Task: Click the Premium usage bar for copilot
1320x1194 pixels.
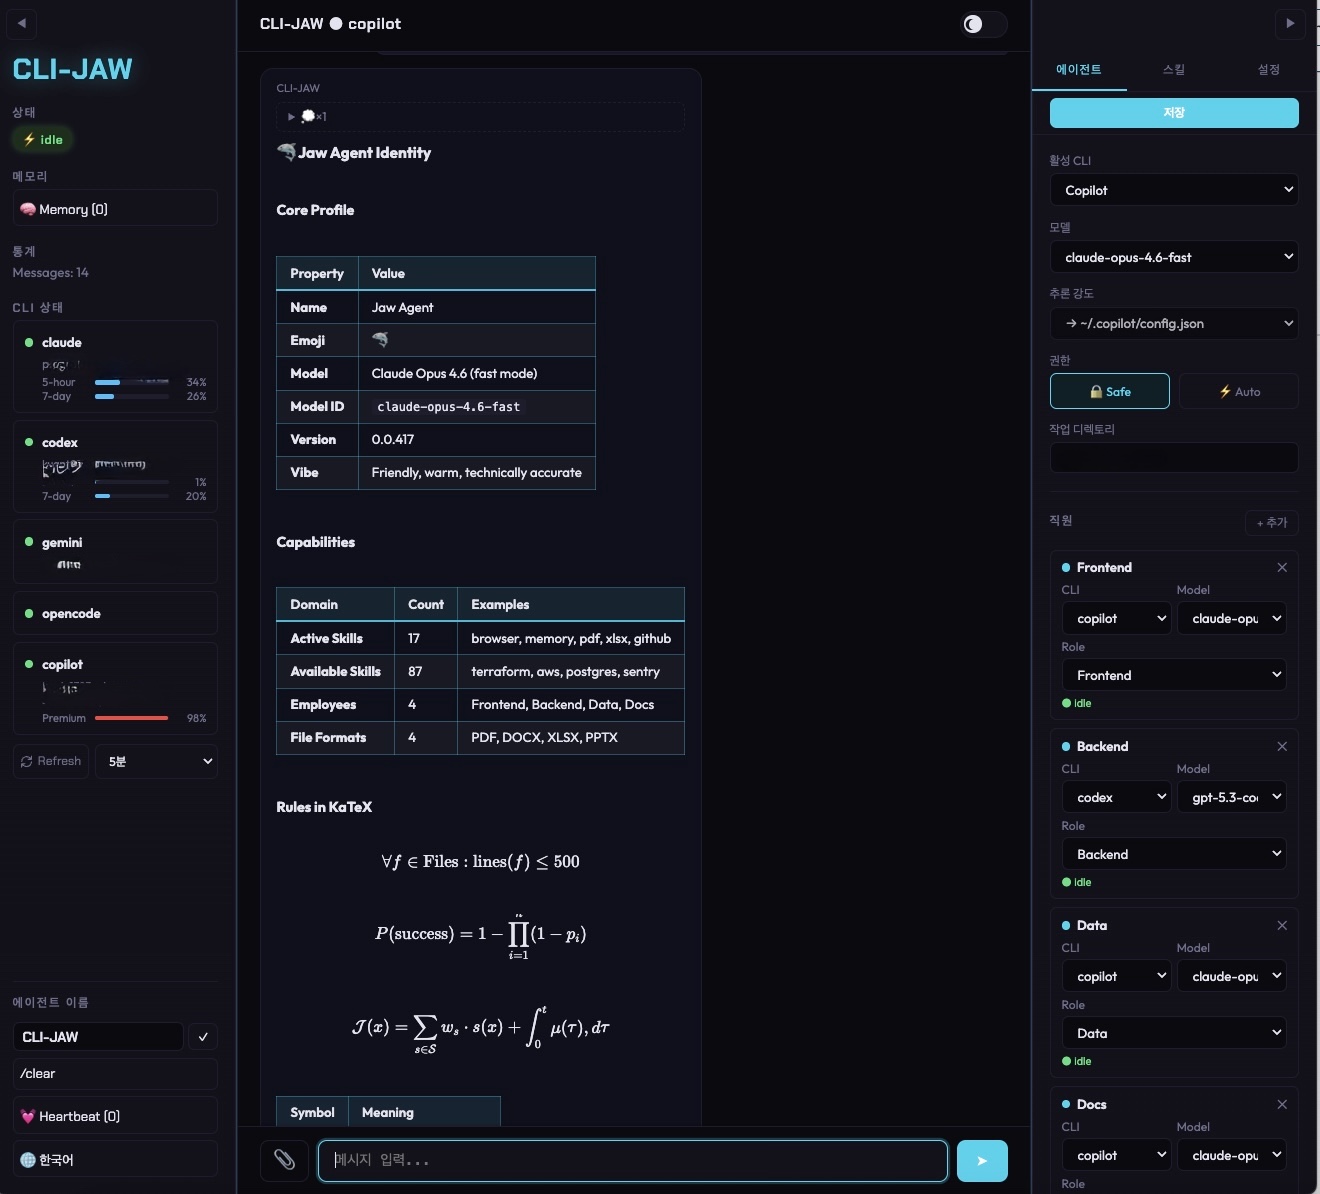Action: [x=133, y=718]
